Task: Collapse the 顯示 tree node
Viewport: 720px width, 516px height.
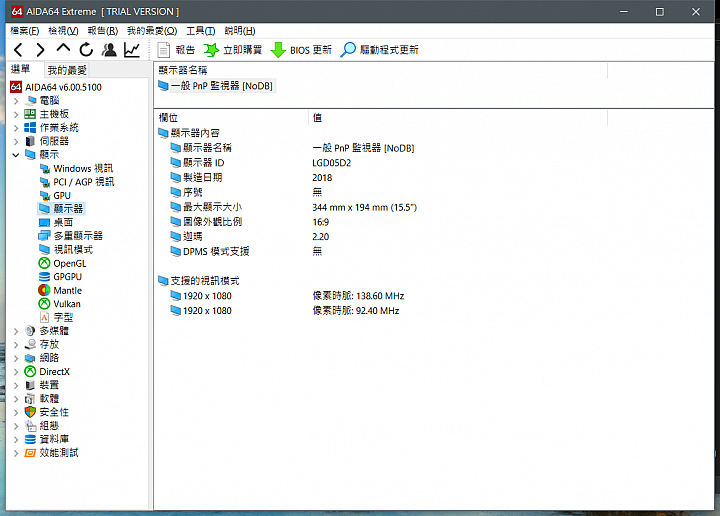Action: tap(16, 155)
